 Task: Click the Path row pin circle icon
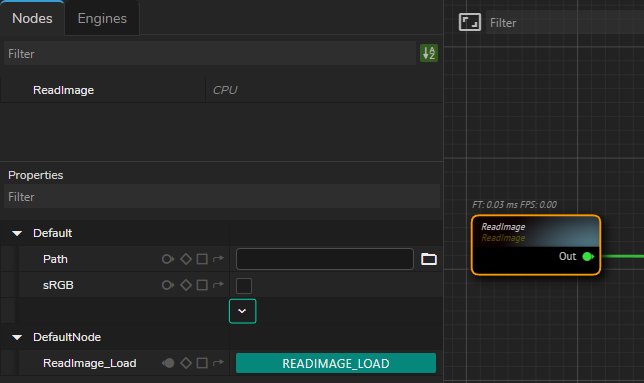(x=168, y=259)
